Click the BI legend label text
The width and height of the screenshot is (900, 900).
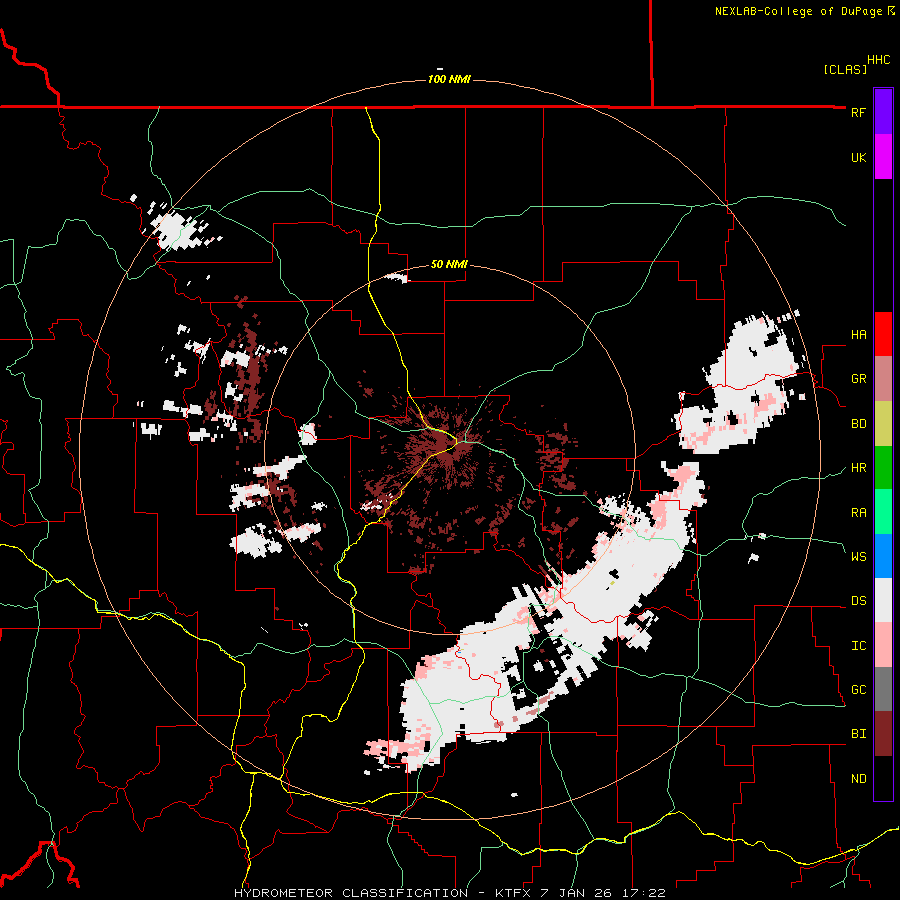tap(858, 734)
